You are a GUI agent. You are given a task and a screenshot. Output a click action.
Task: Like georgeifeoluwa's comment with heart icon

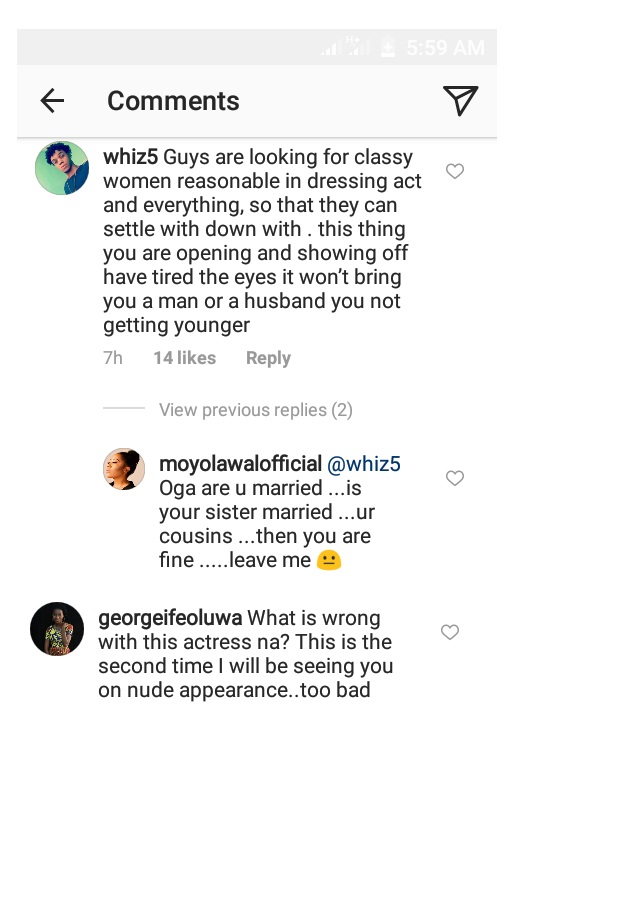coord(450,632)
